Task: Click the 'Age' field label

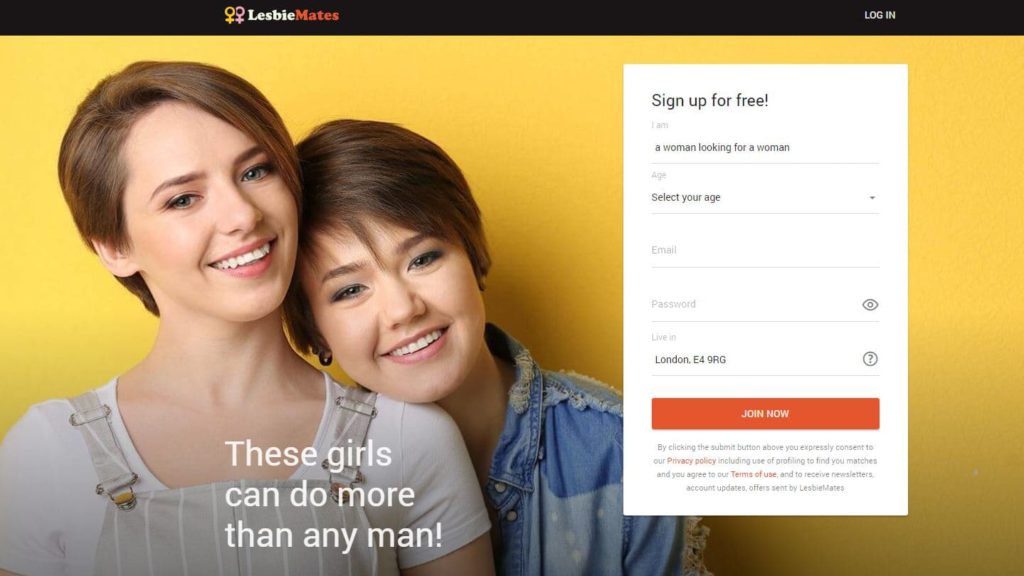Action: tap(658, 175)
